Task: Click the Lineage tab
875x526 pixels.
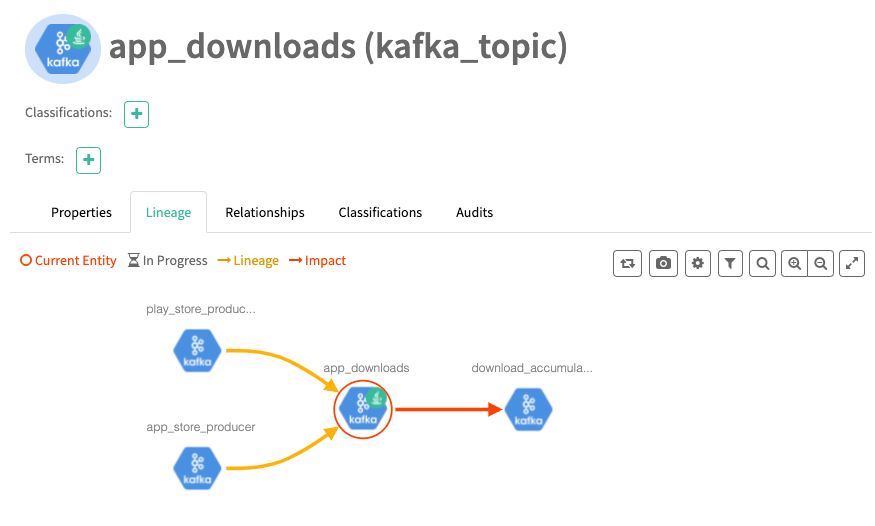Action: point(168,212)
